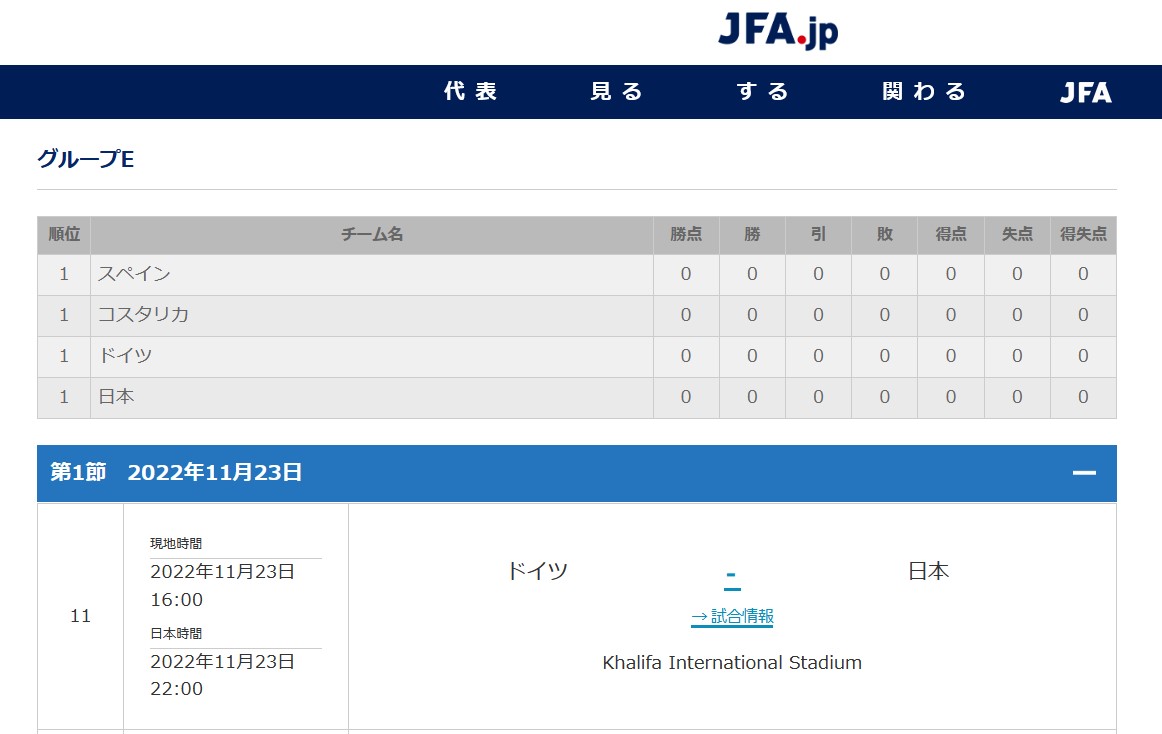The height and width of the screenshot is (734, 1162).
Task: Select the コスタリカ row in standings
Action: click(x=577, y=315)
